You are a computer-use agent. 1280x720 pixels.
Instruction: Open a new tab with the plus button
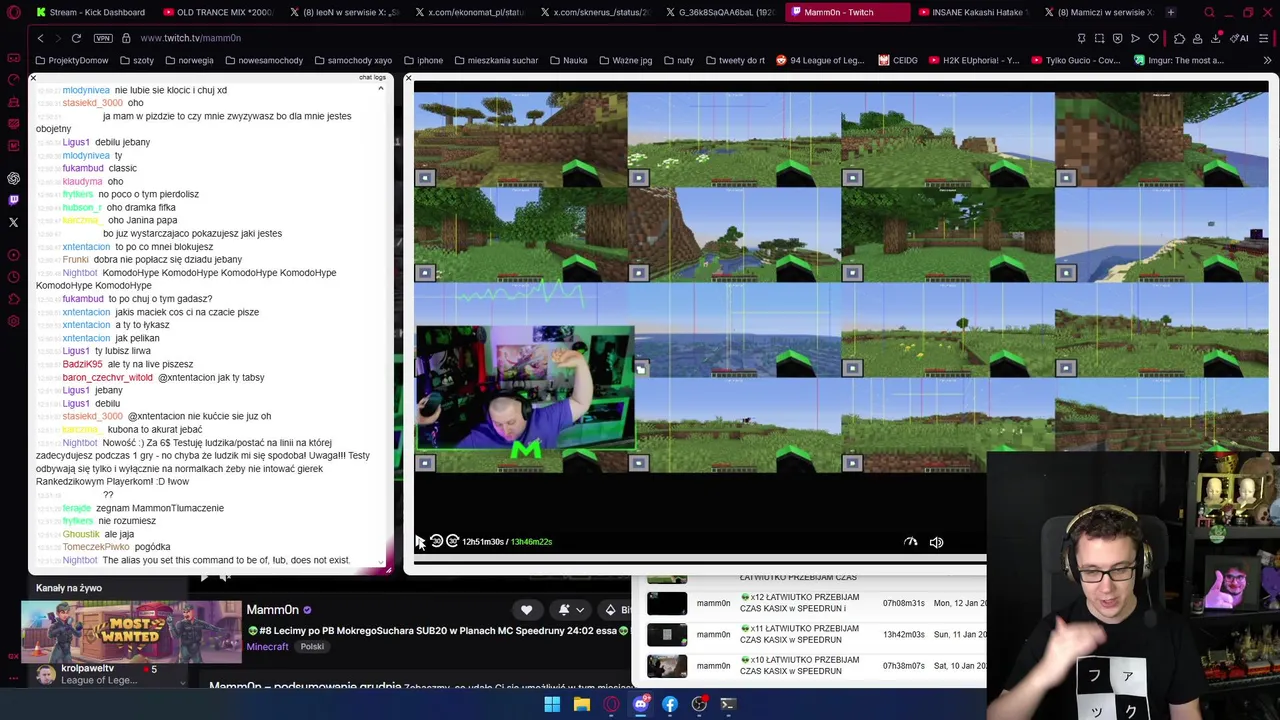pyautogui.click(x=1170, y=12)
